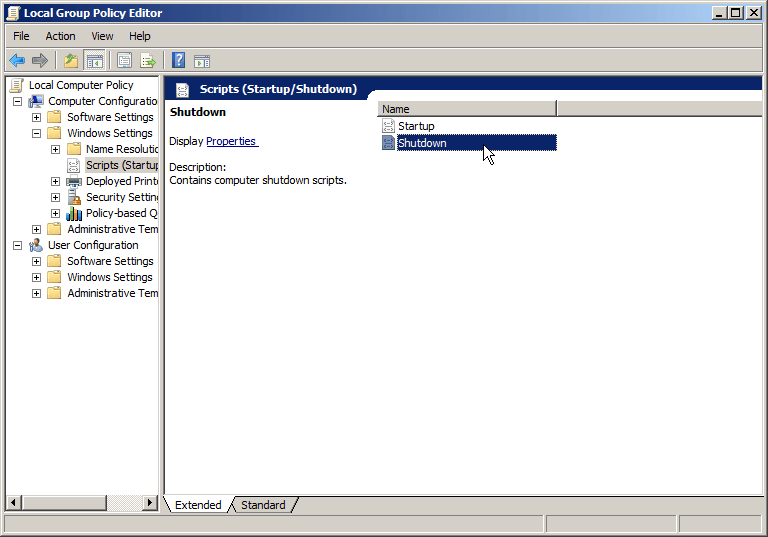Toggle Show/Hide Action Pane toolbar icon
768x537 pixels.
point(202,61)
